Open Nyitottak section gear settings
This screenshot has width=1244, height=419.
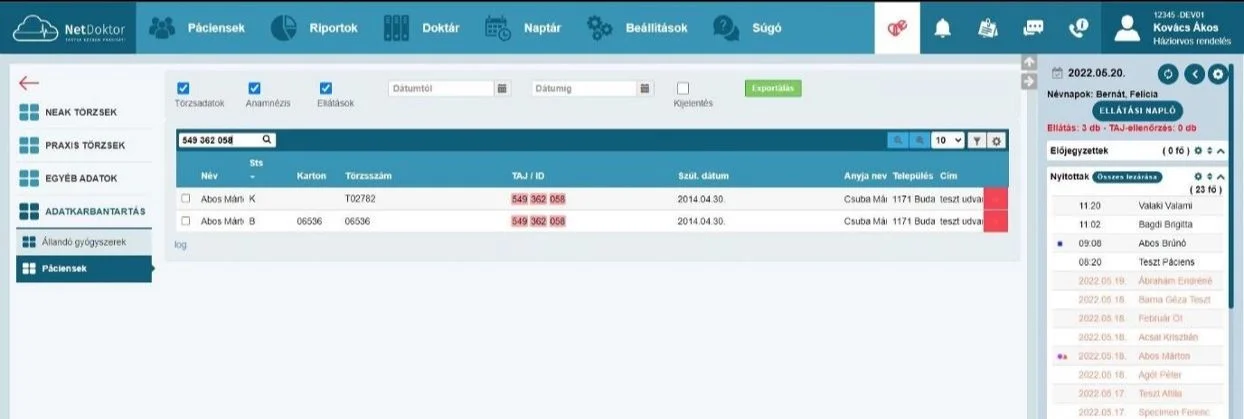(x=1199, y=176)
